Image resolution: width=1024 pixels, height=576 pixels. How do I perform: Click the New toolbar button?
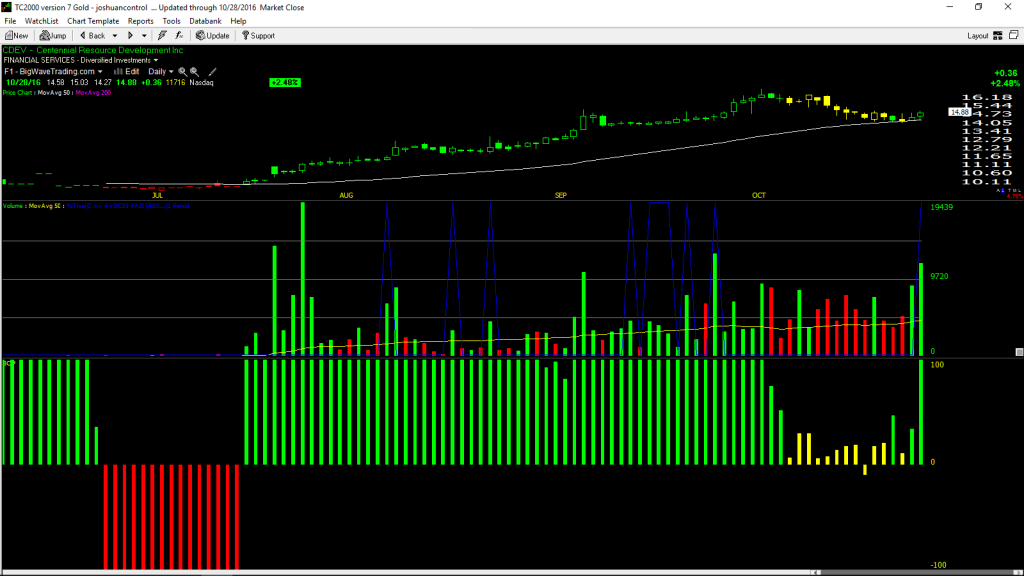point(17,36)
